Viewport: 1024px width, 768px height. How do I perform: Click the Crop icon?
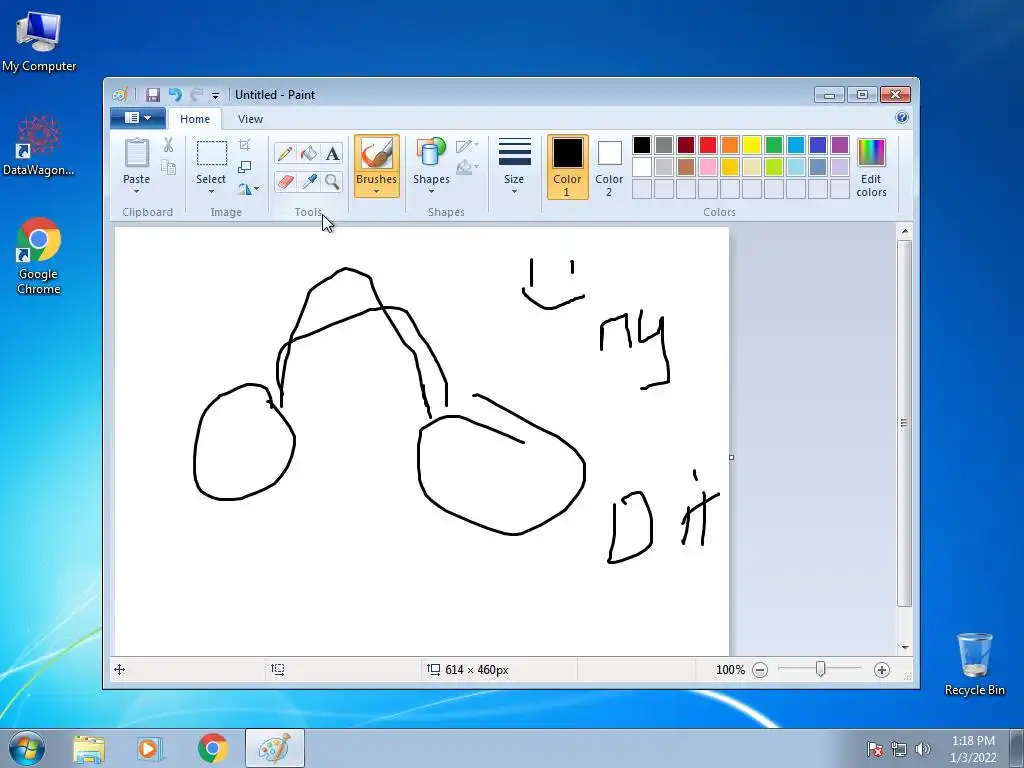click(x=244, y=145)
